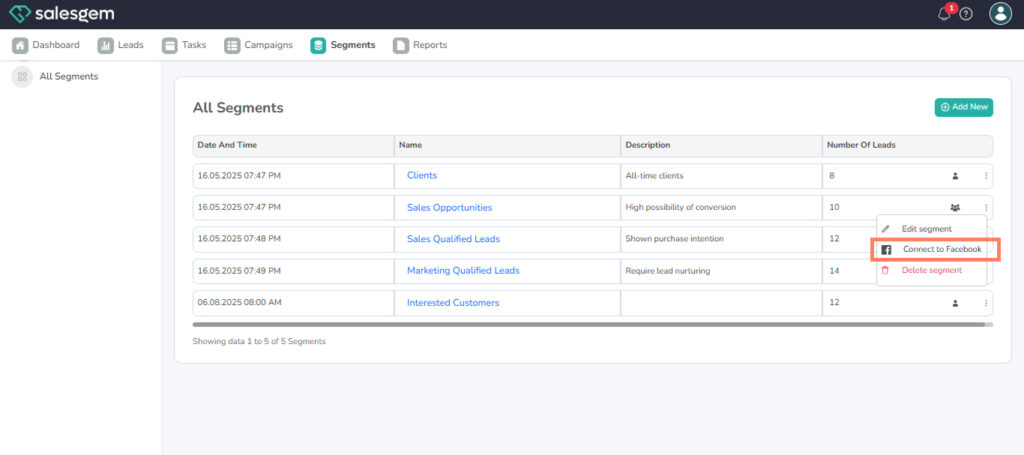
Task: Click the notification bell icon
Action: pos(944,14)
